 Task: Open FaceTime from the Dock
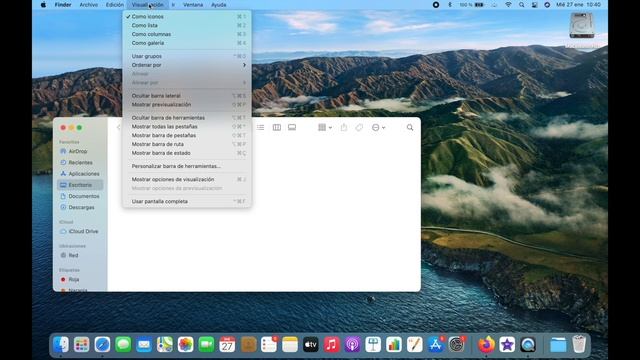(206, 344)
